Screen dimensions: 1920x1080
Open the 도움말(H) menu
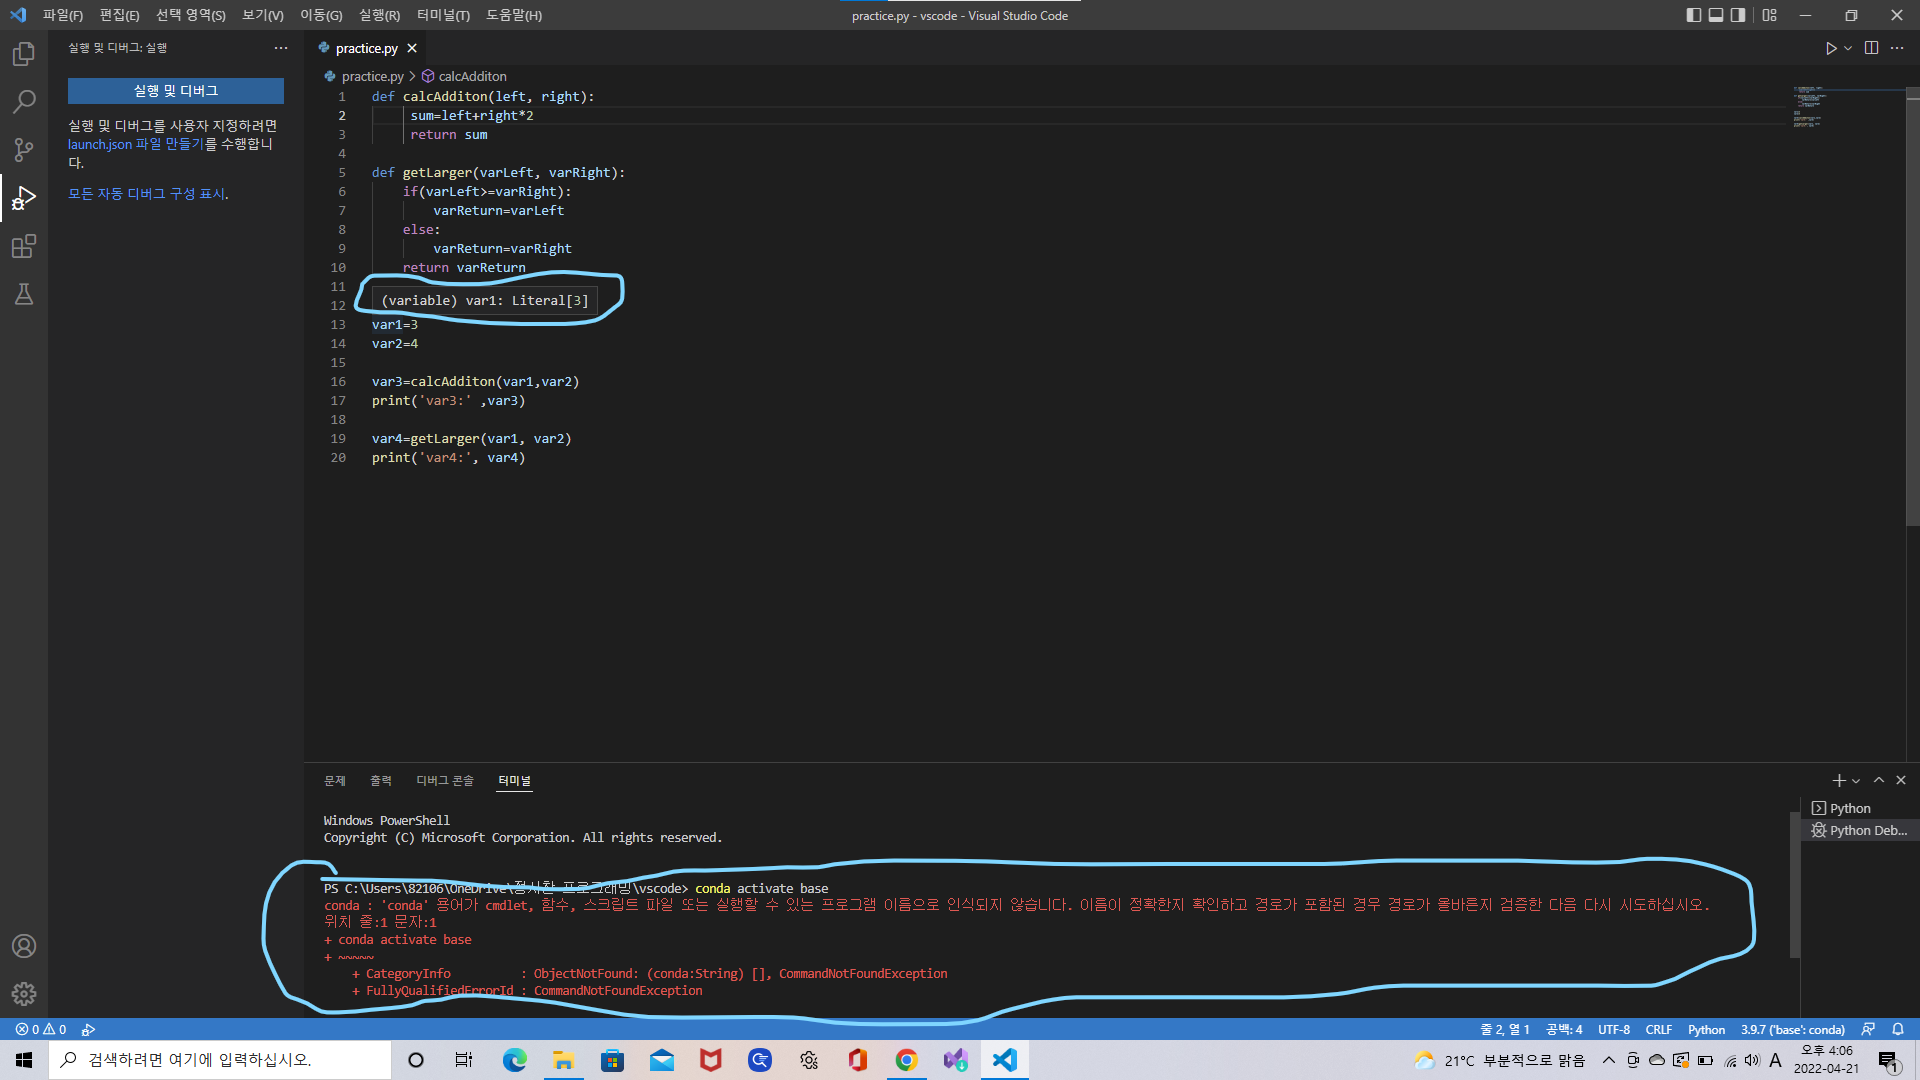514,15
